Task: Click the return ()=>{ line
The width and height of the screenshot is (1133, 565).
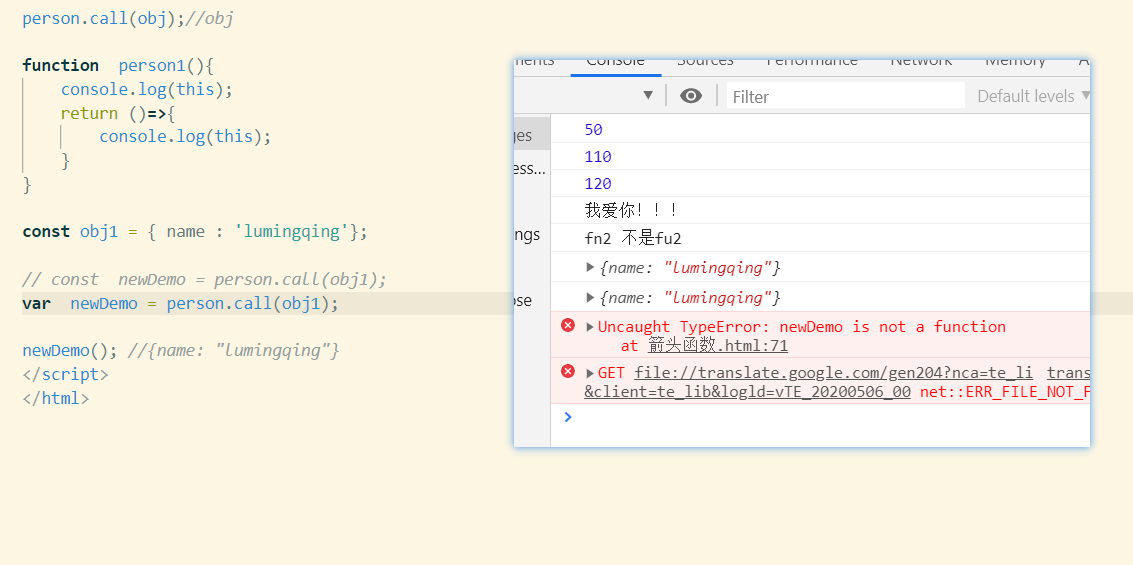Action: (x=119, y=113)
